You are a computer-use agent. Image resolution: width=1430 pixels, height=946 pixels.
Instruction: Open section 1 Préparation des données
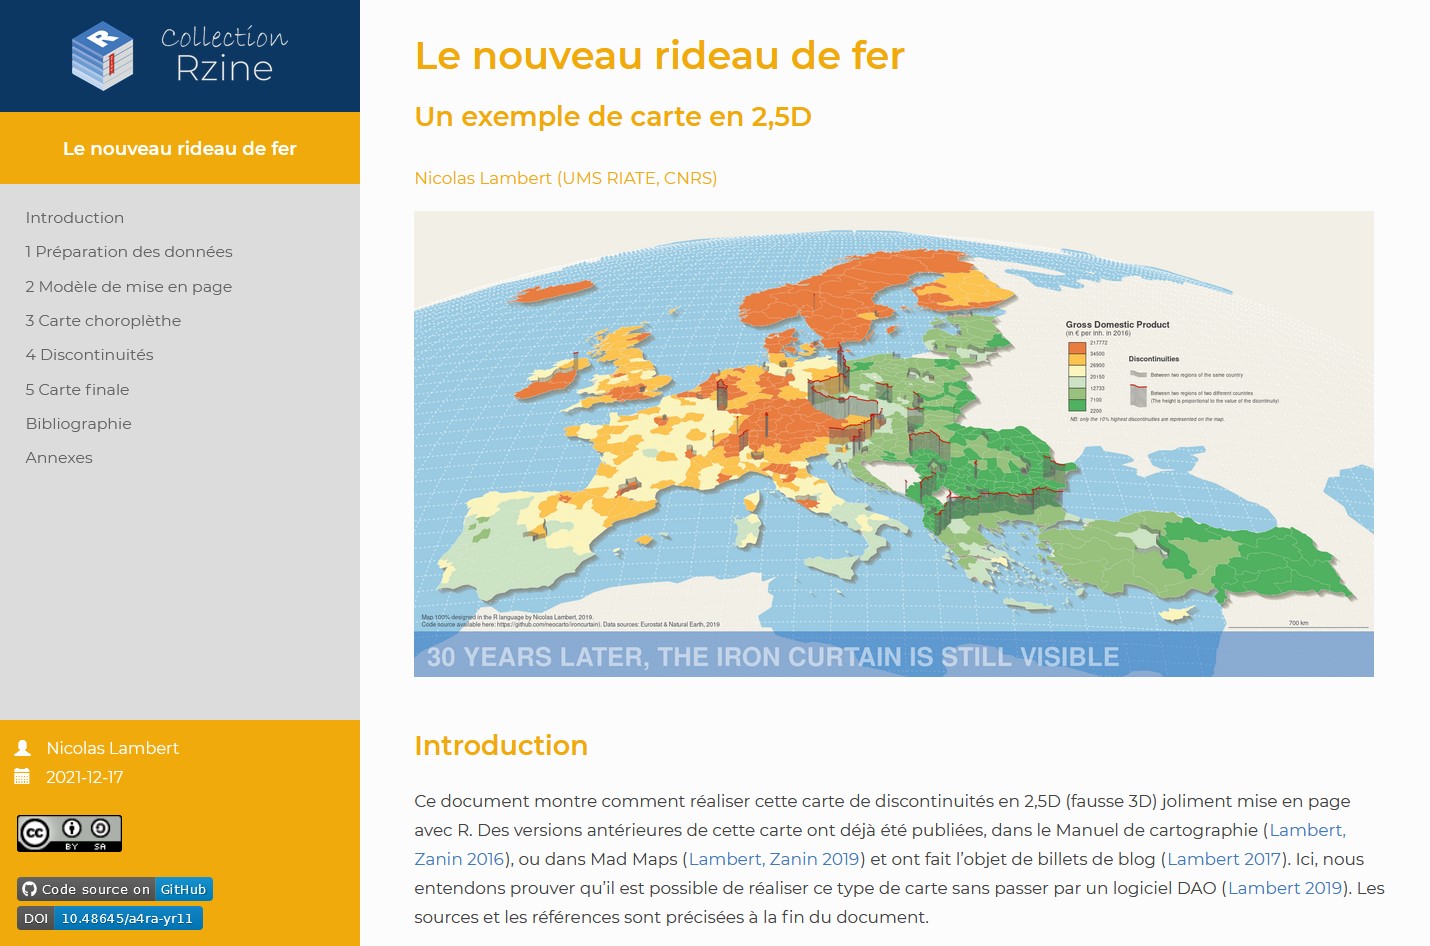(x=129, y=252)
